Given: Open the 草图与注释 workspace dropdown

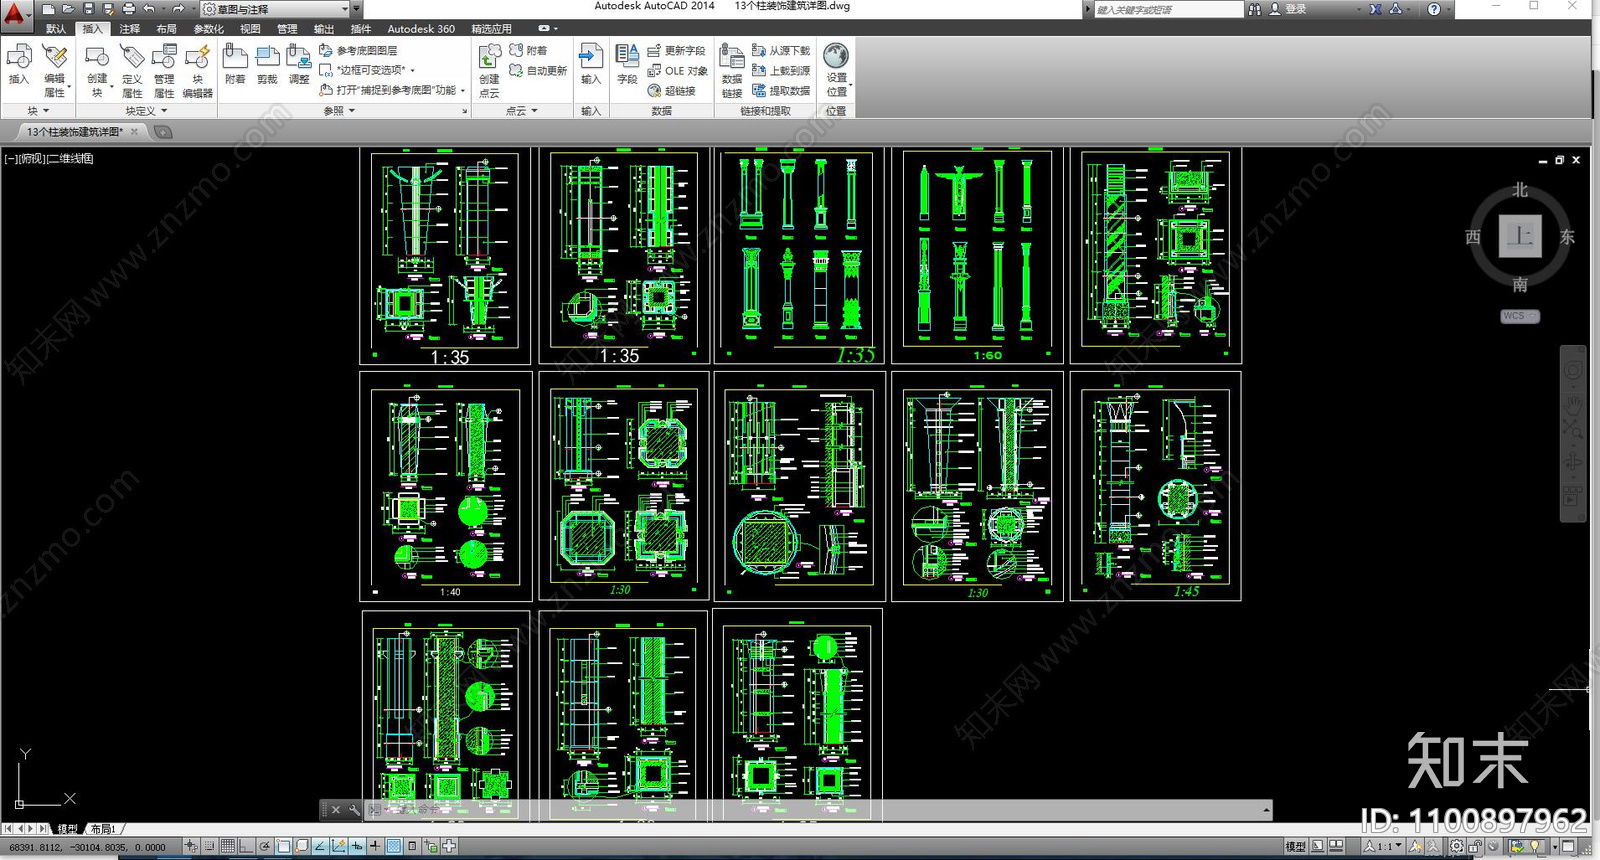Looking at the screenshot, I should (275, 9).
